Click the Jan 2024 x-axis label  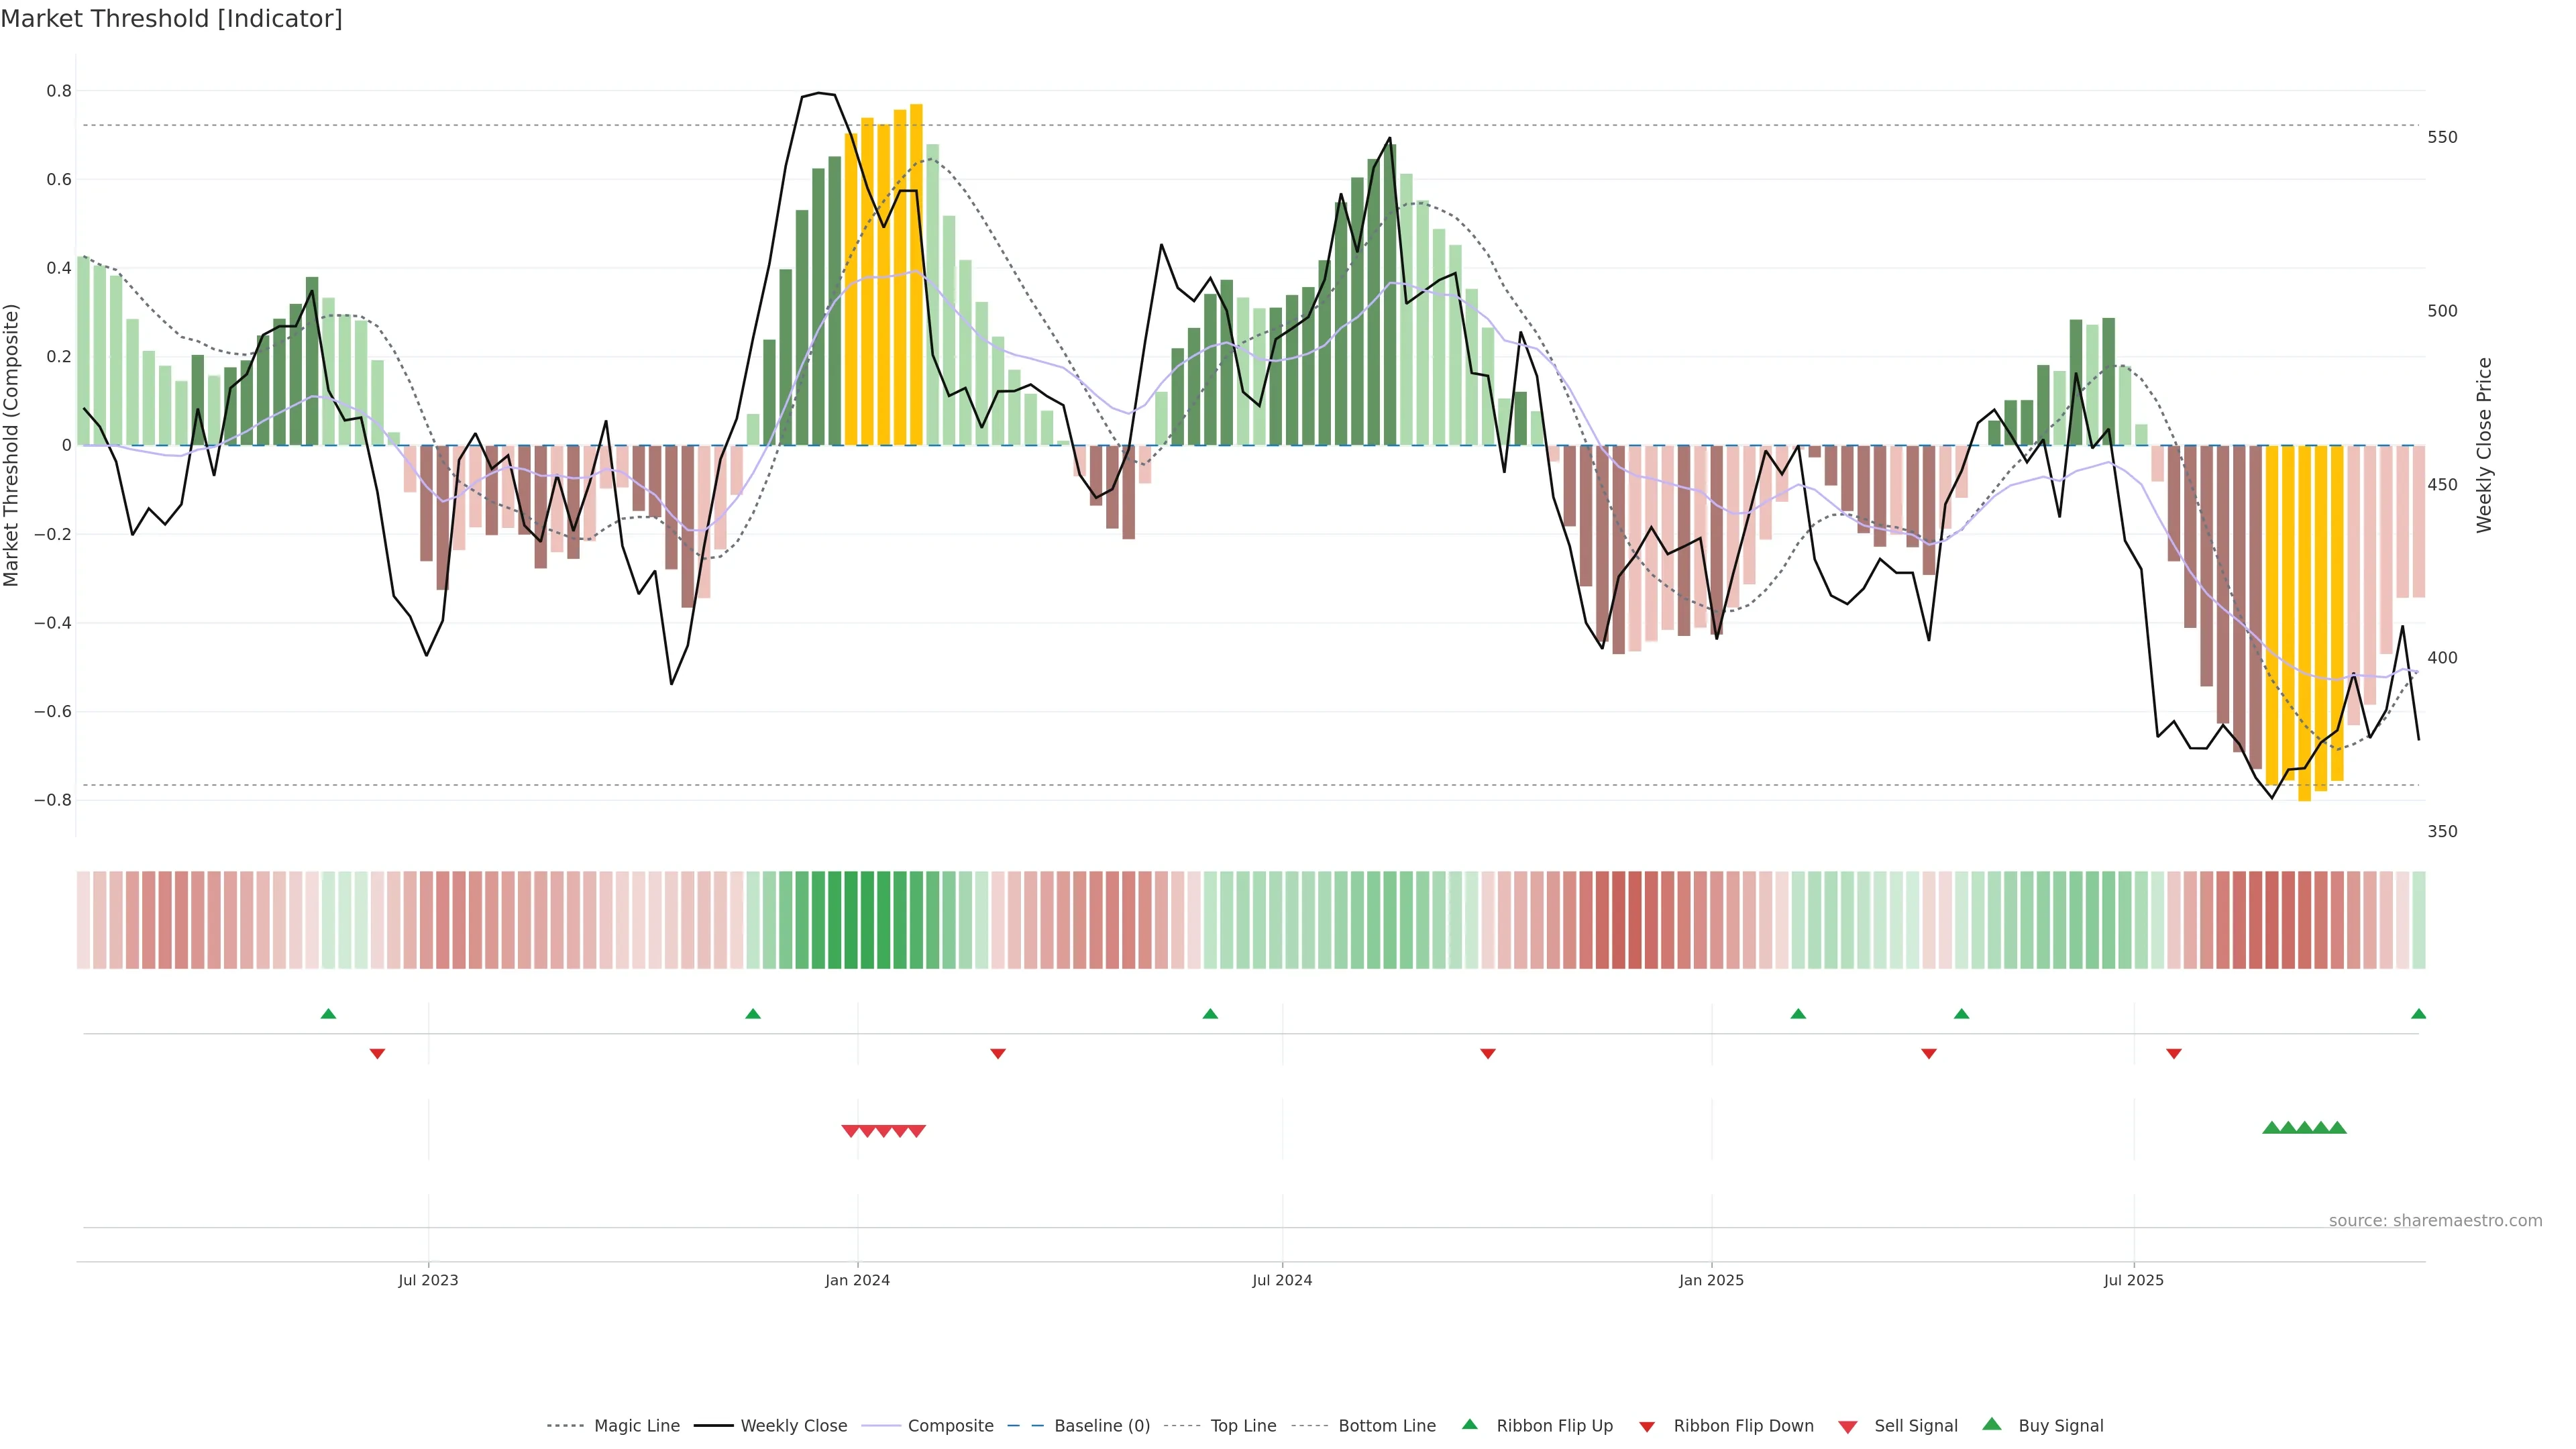857,1280
